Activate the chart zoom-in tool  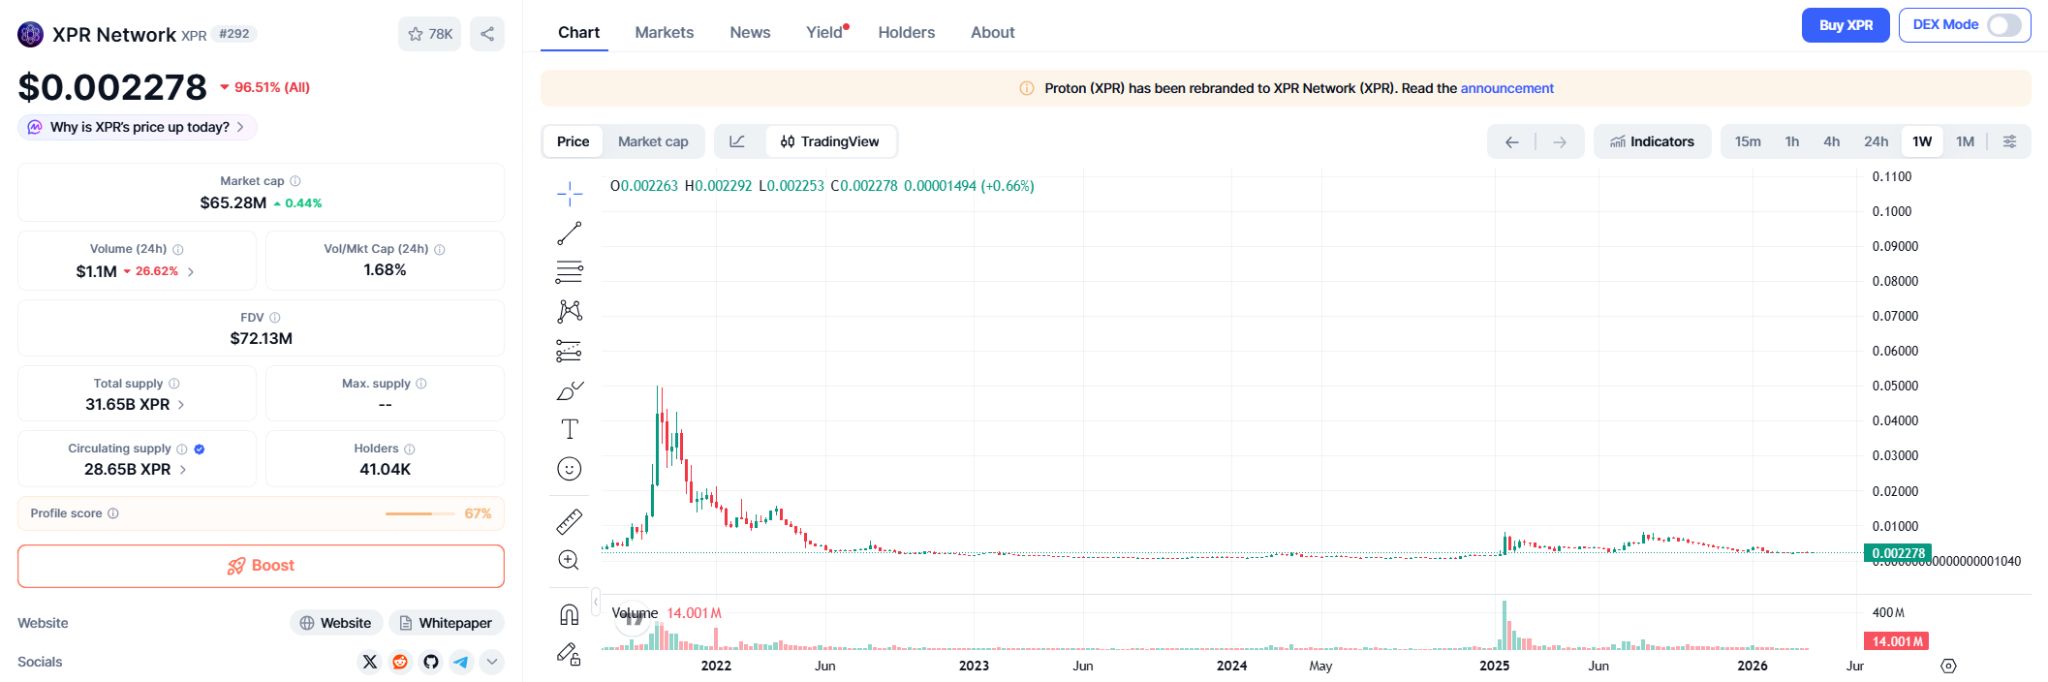click(569, 560)
